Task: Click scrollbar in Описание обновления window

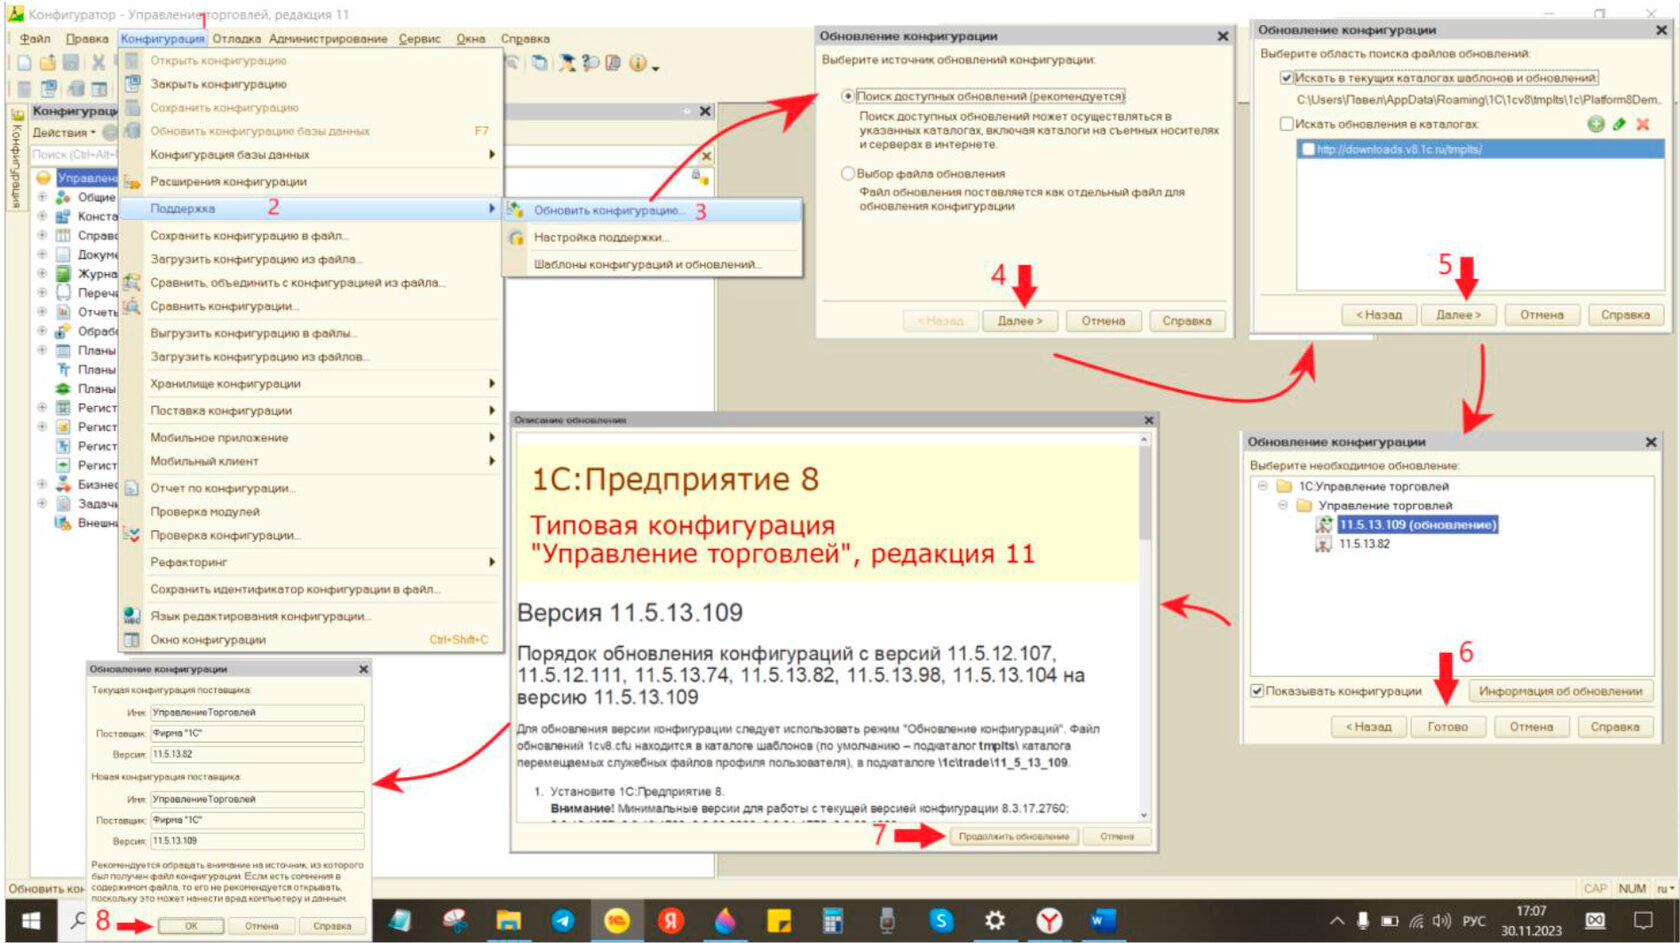Action: pyautogui.click(x=1144, y=495)
